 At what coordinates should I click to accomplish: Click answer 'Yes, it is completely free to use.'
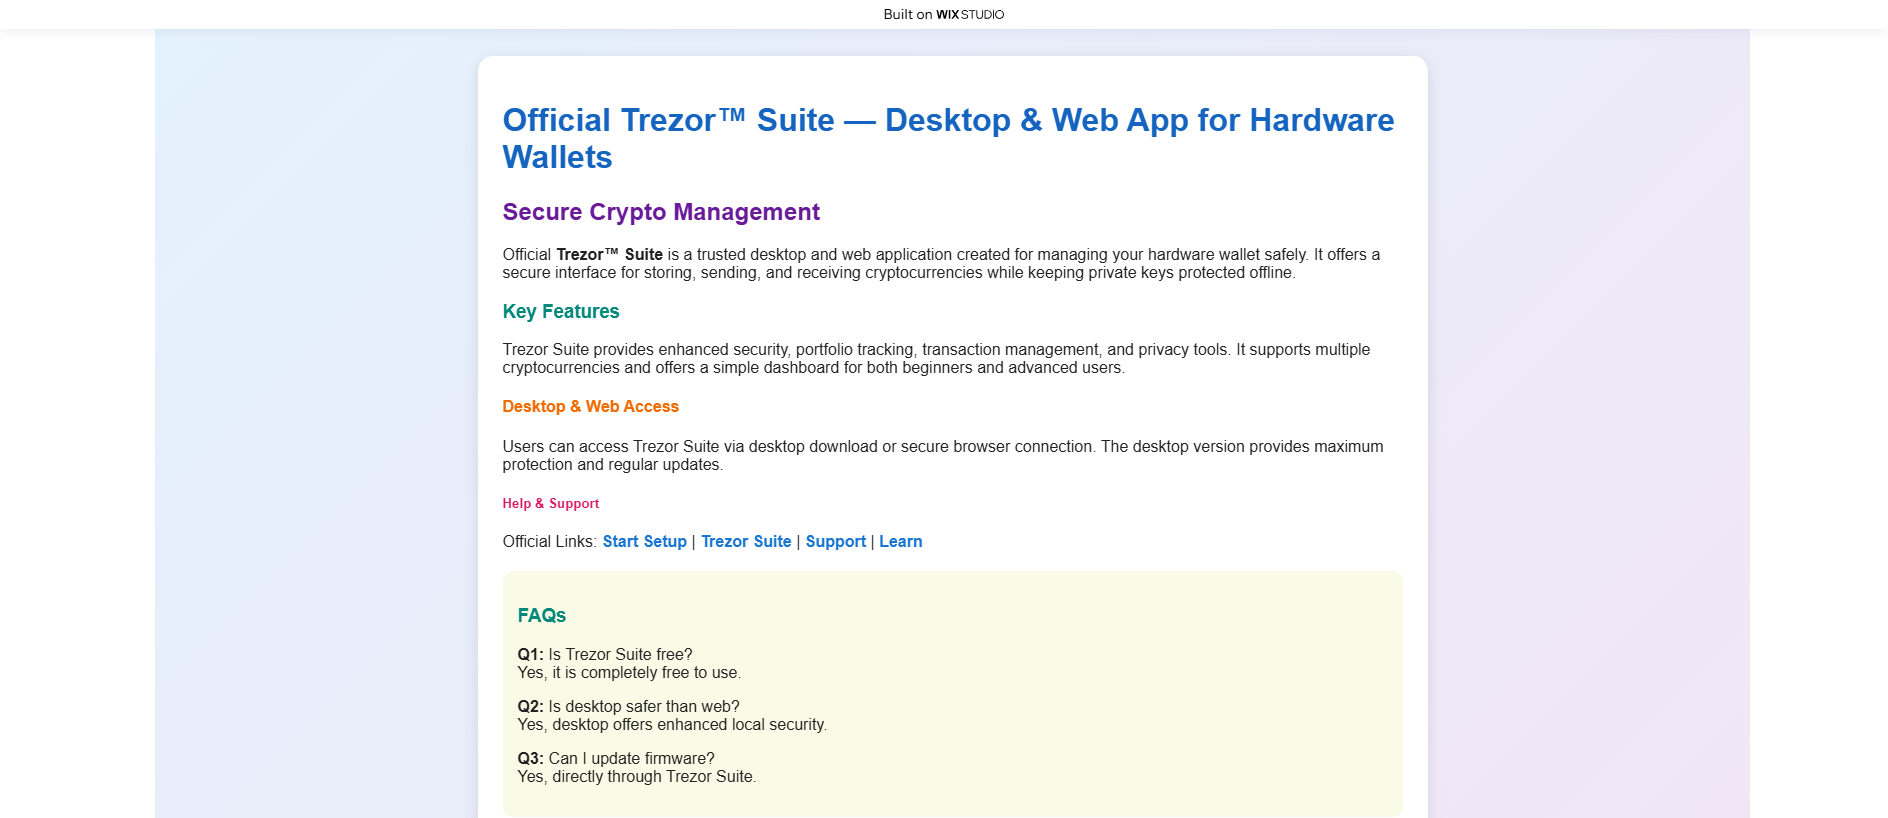pyautogui.click(x=629, y=673)
